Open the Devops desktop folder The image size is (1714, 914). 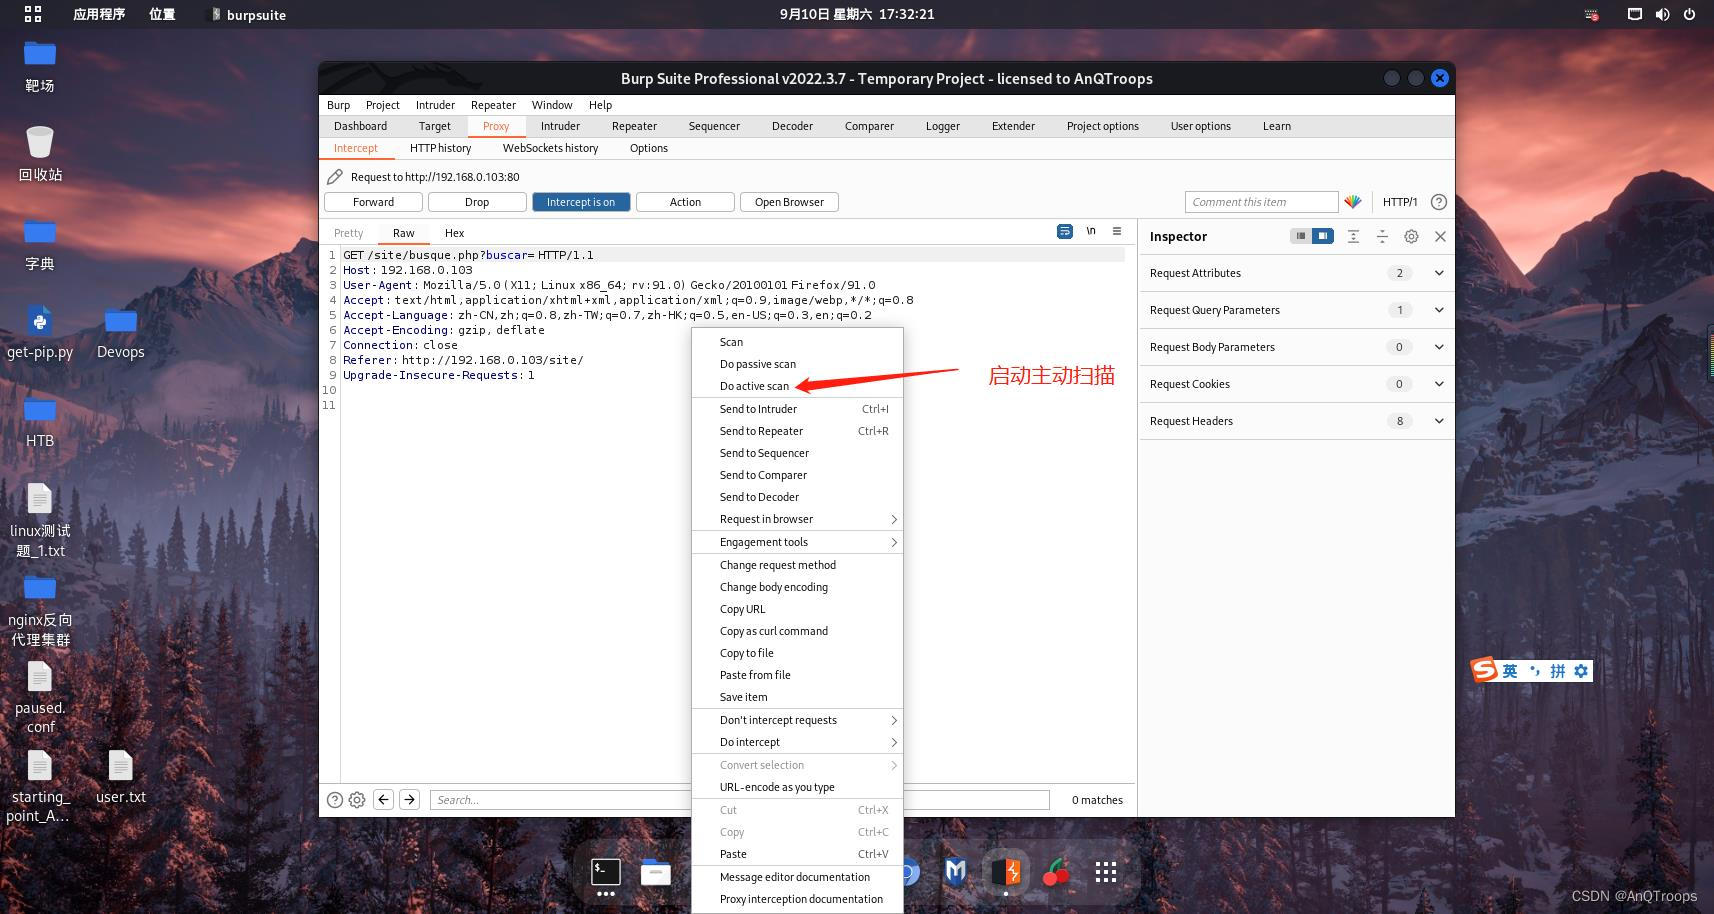[x=121, y=332]
